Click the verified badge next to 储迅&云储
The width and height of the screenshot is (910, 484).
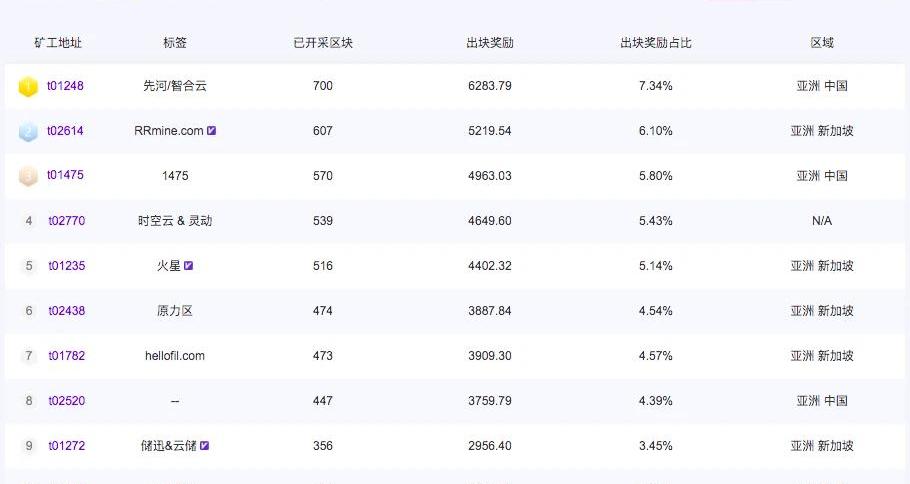[205, 446]
